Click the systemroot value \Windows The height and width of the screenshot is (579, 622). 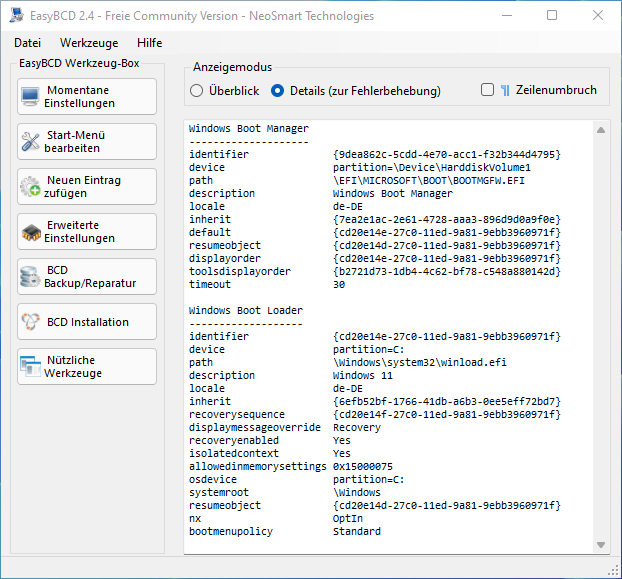coord(357,492)
